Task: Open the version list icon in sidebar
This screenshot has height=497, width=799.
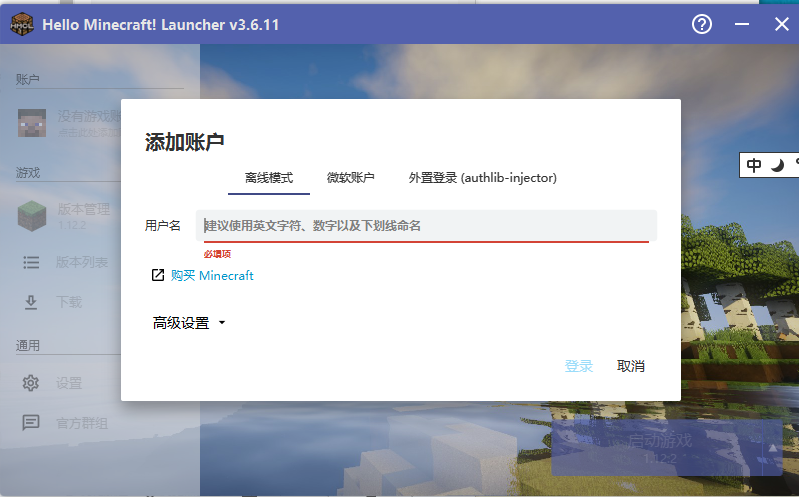Action: click(x=32, y=262)
